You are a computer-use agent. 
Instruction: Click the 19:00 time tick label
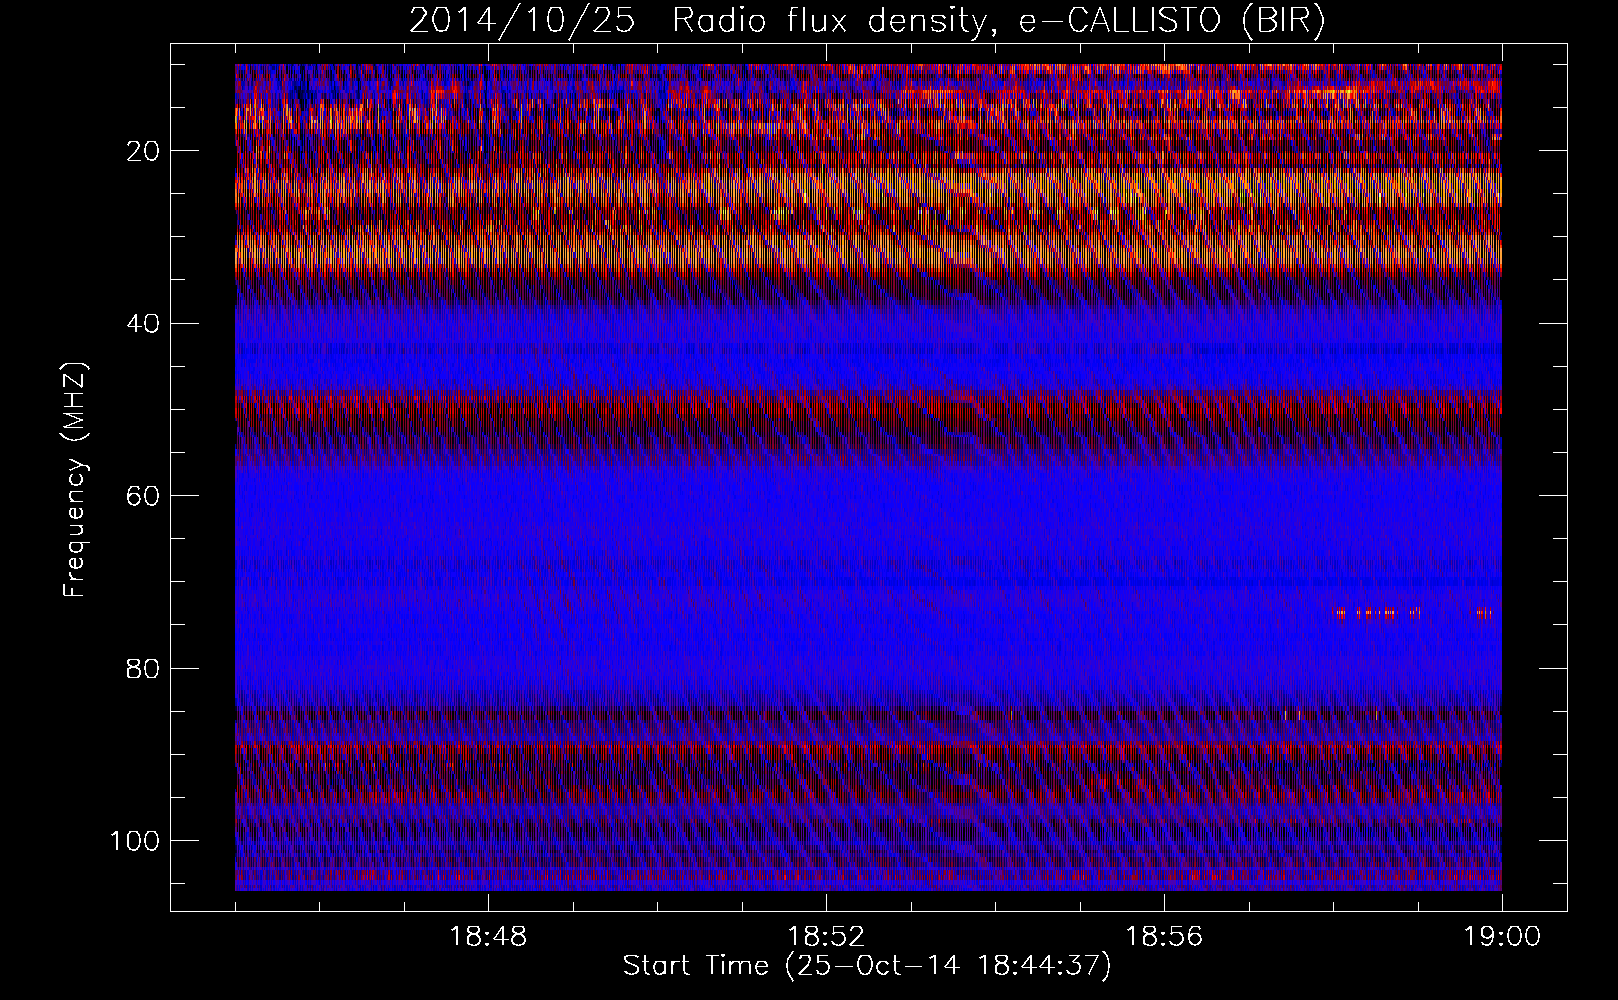point(1502,937)
